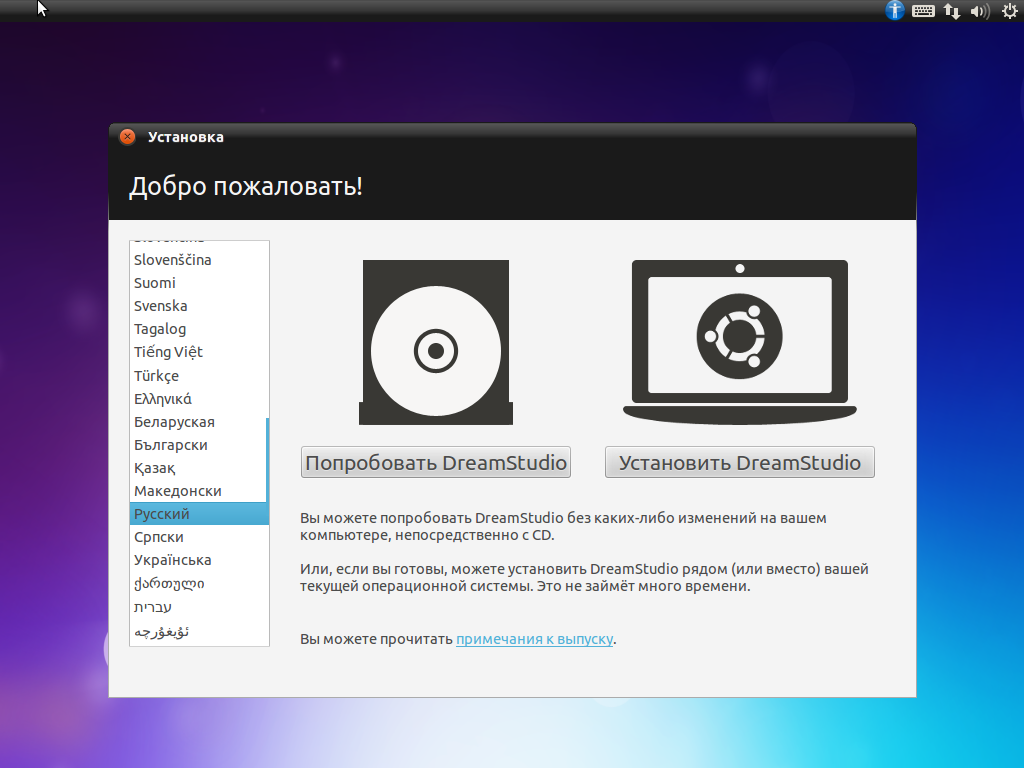Viewport: 1024px width, 768px height.
Task: Choose ქართული from the language list
Action: click(x=199, y=583)
